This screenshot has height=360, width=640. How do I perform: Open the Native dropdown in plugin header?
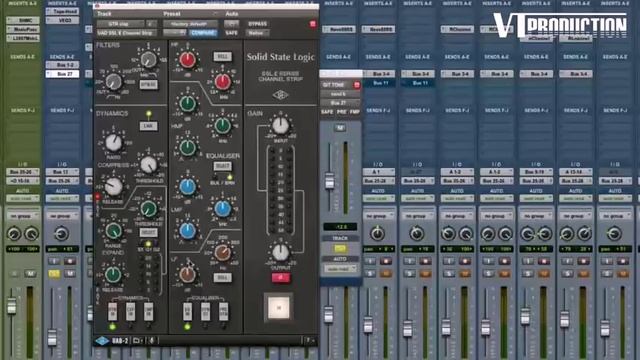[258, 33]
